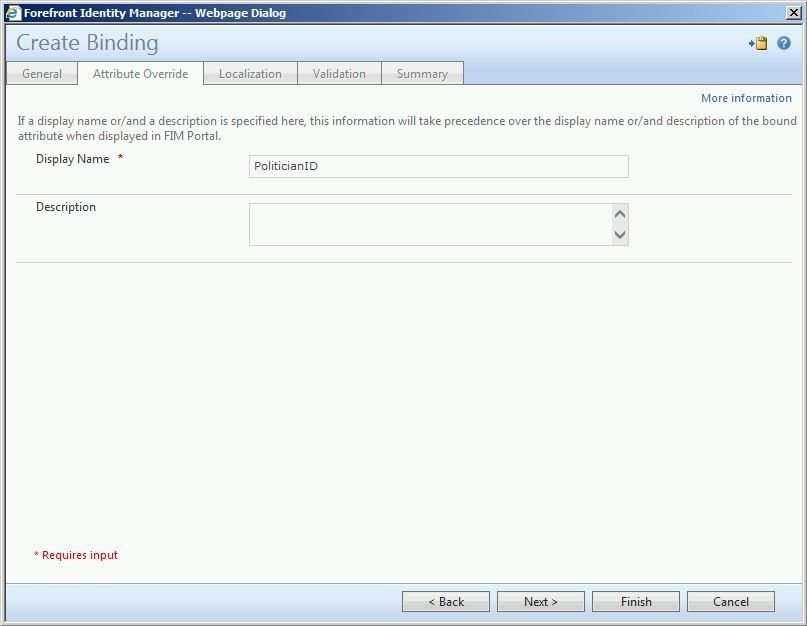Select the Attribute Override tab
This screenshot has height=626, width=807.
point(141,74)
